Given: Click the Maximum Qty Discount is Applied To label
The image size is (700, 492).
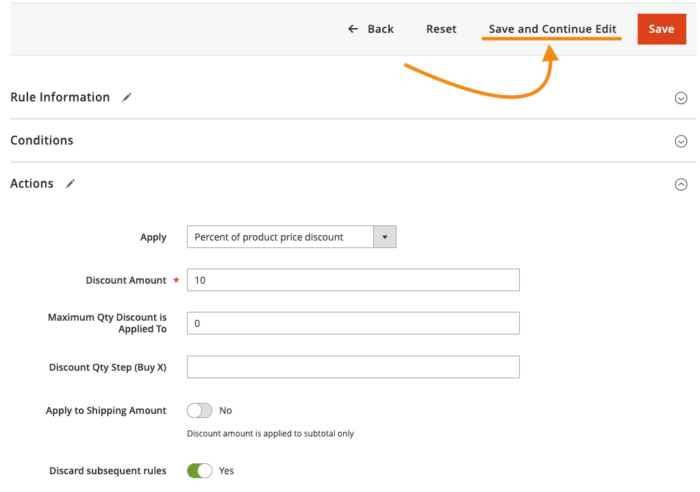Looking at the screenshot, I should 107,323.
